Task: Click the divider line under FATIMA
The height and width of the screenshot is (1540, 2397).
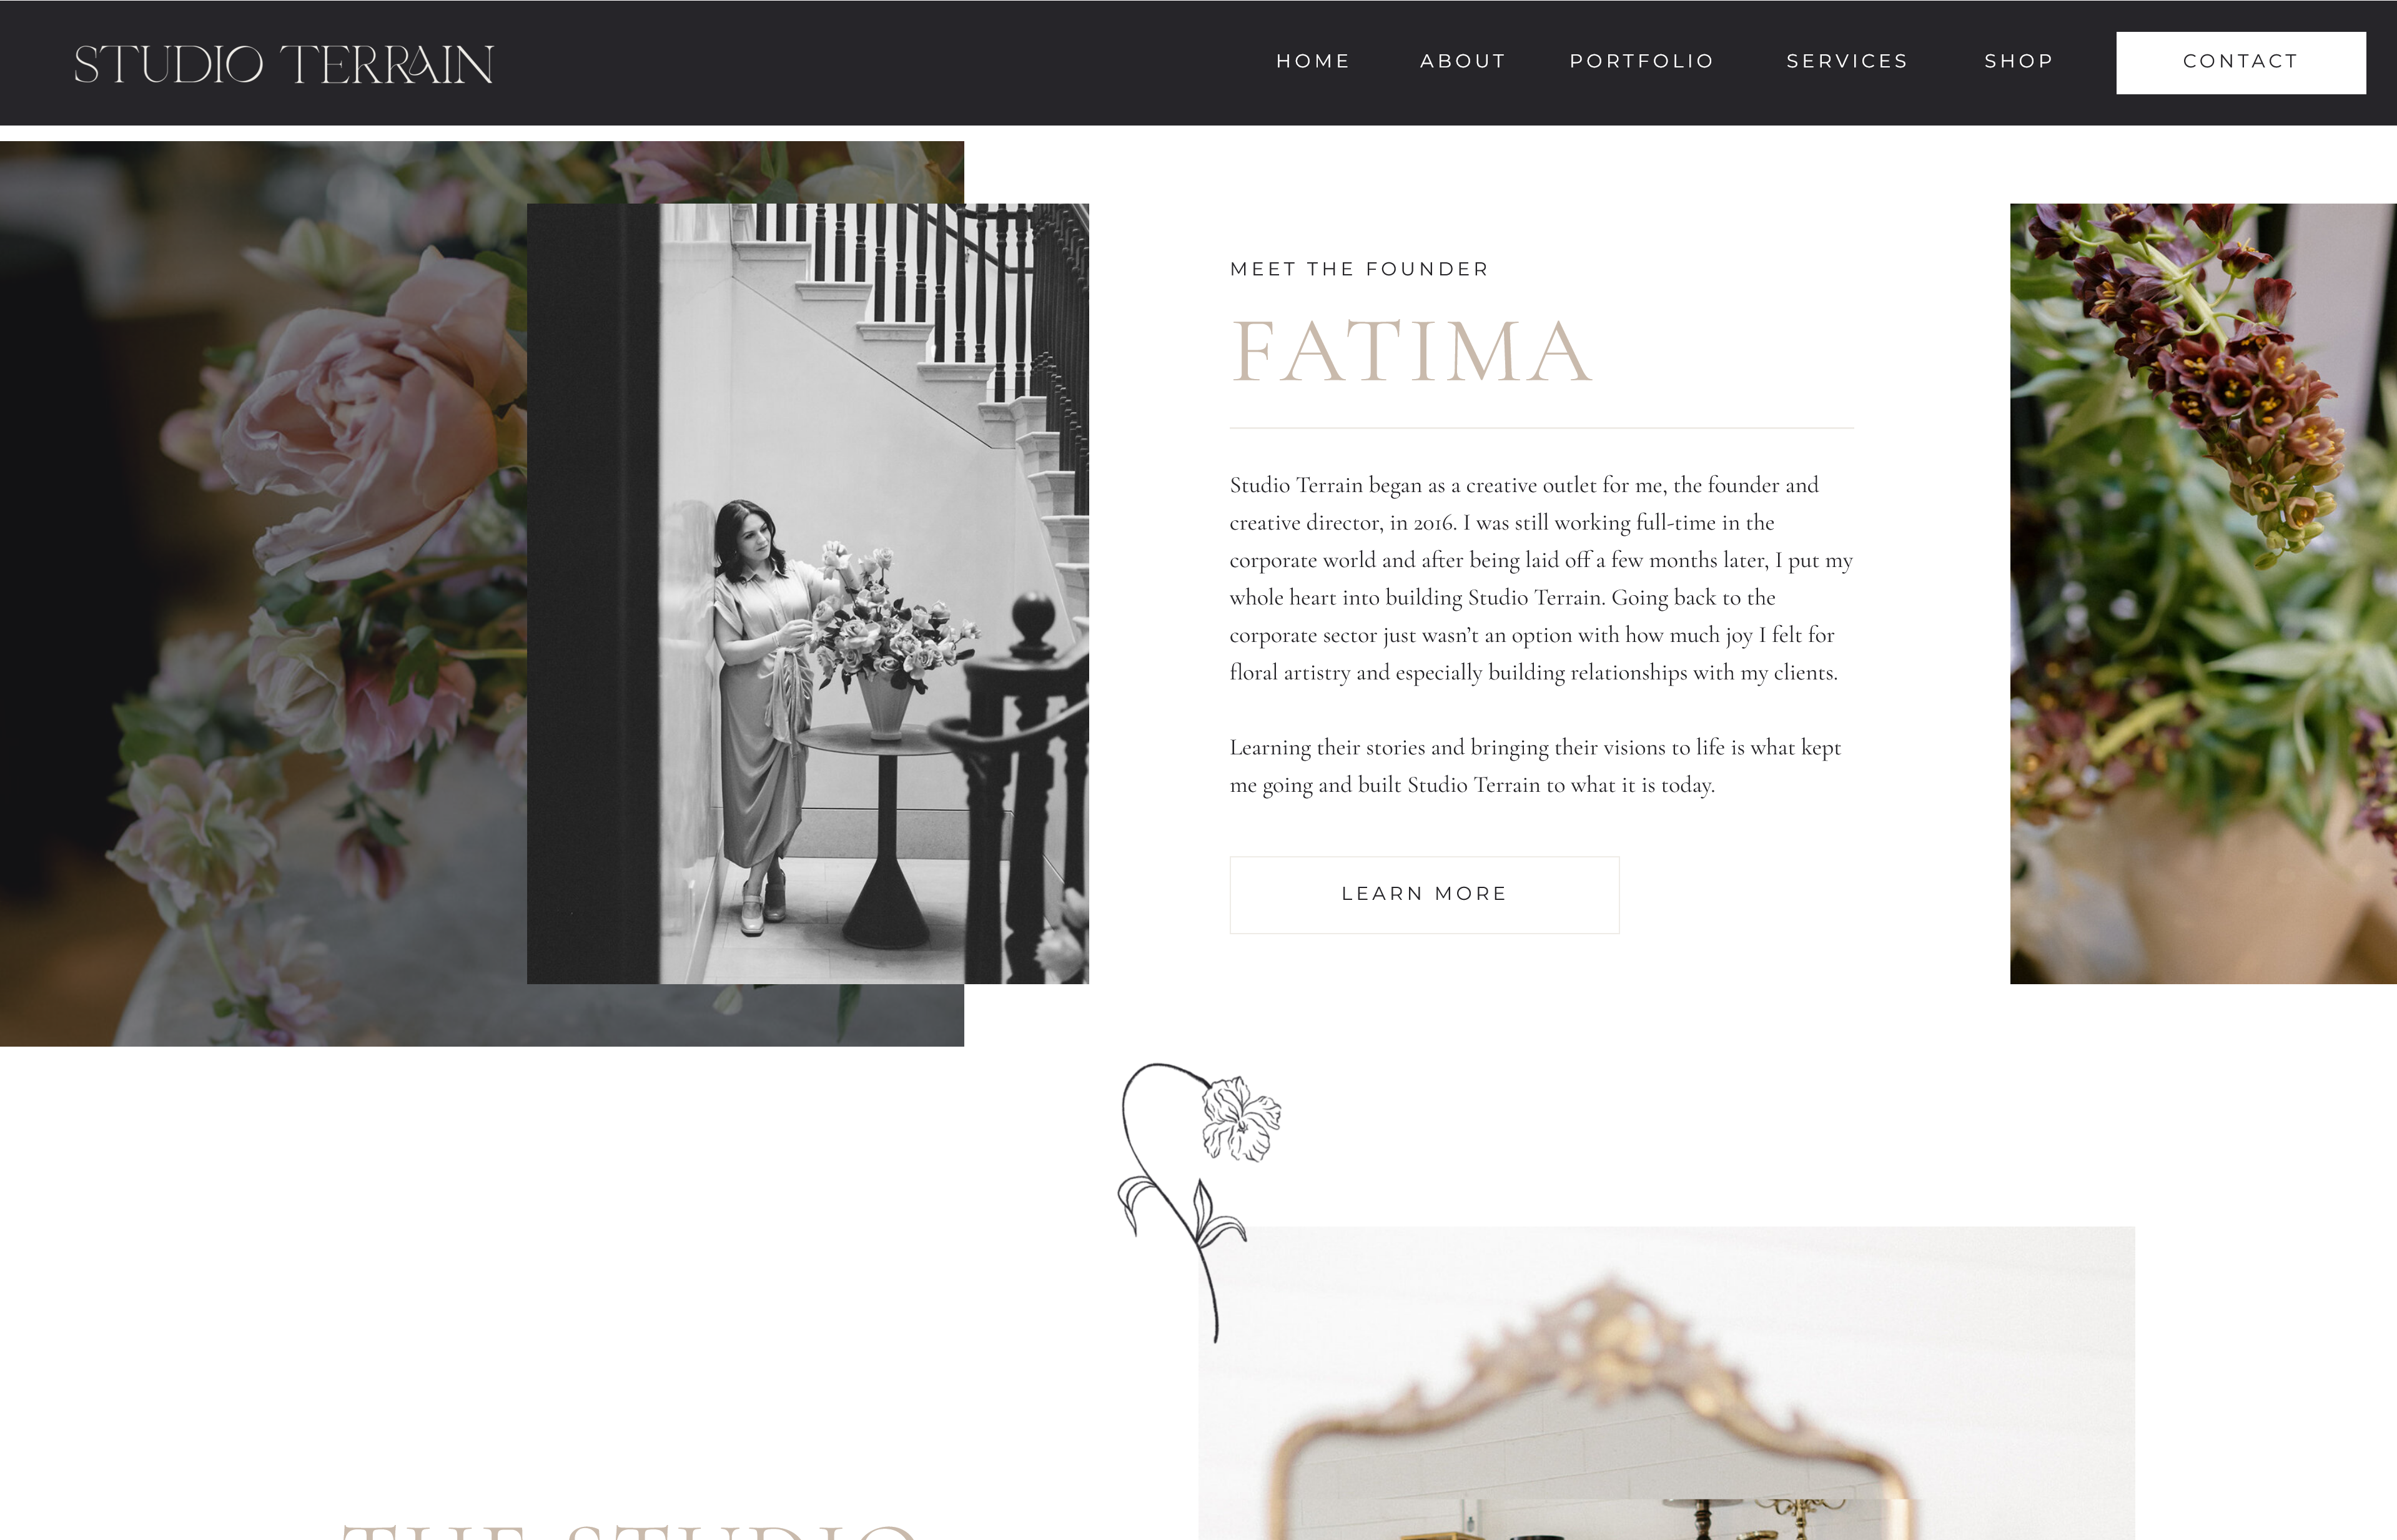Action: [x=1541, y=428]
